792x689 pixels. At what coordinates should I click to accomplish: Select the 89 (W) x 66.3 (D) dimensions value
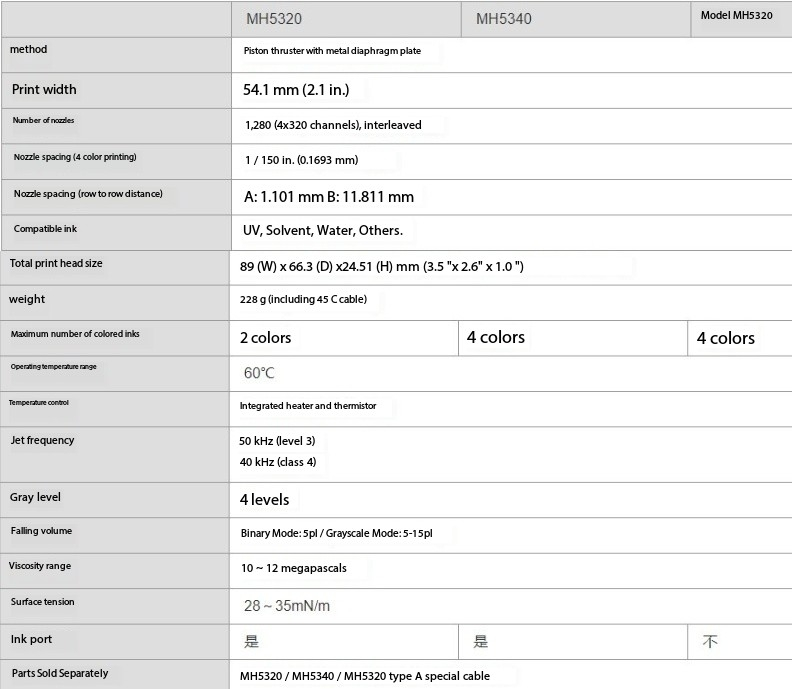pos(382,267)
